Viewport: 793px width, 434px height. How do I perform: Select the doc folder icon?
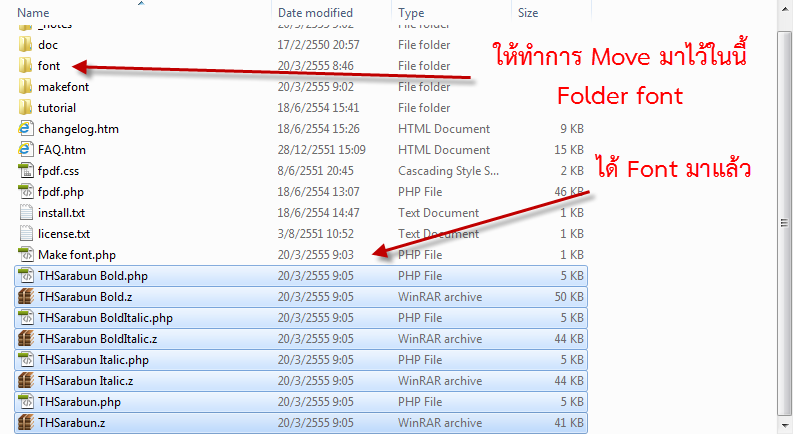[25, 45]
